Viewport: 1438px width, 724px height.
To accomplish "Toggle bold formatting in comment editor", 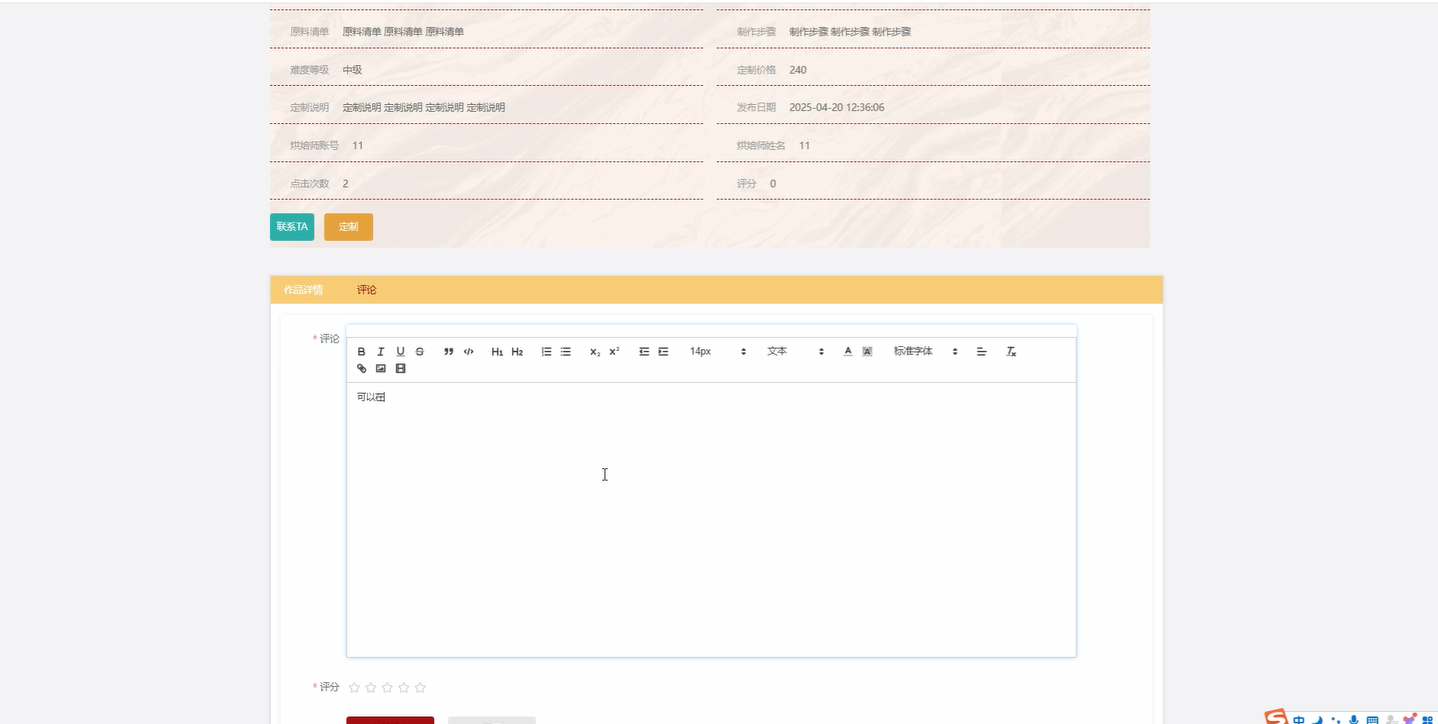I will pyautogui.click(x=362, y=352).
